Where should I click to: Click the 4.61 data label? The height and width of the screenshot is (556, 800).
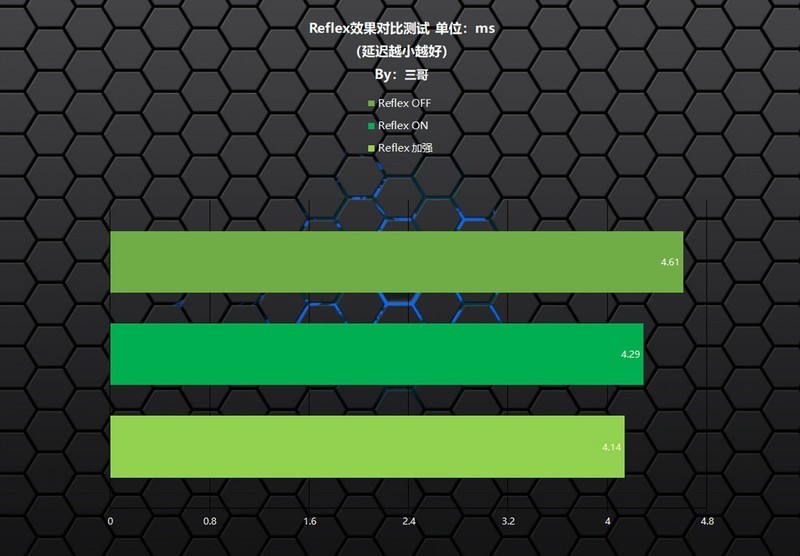[x=669, y=262]
